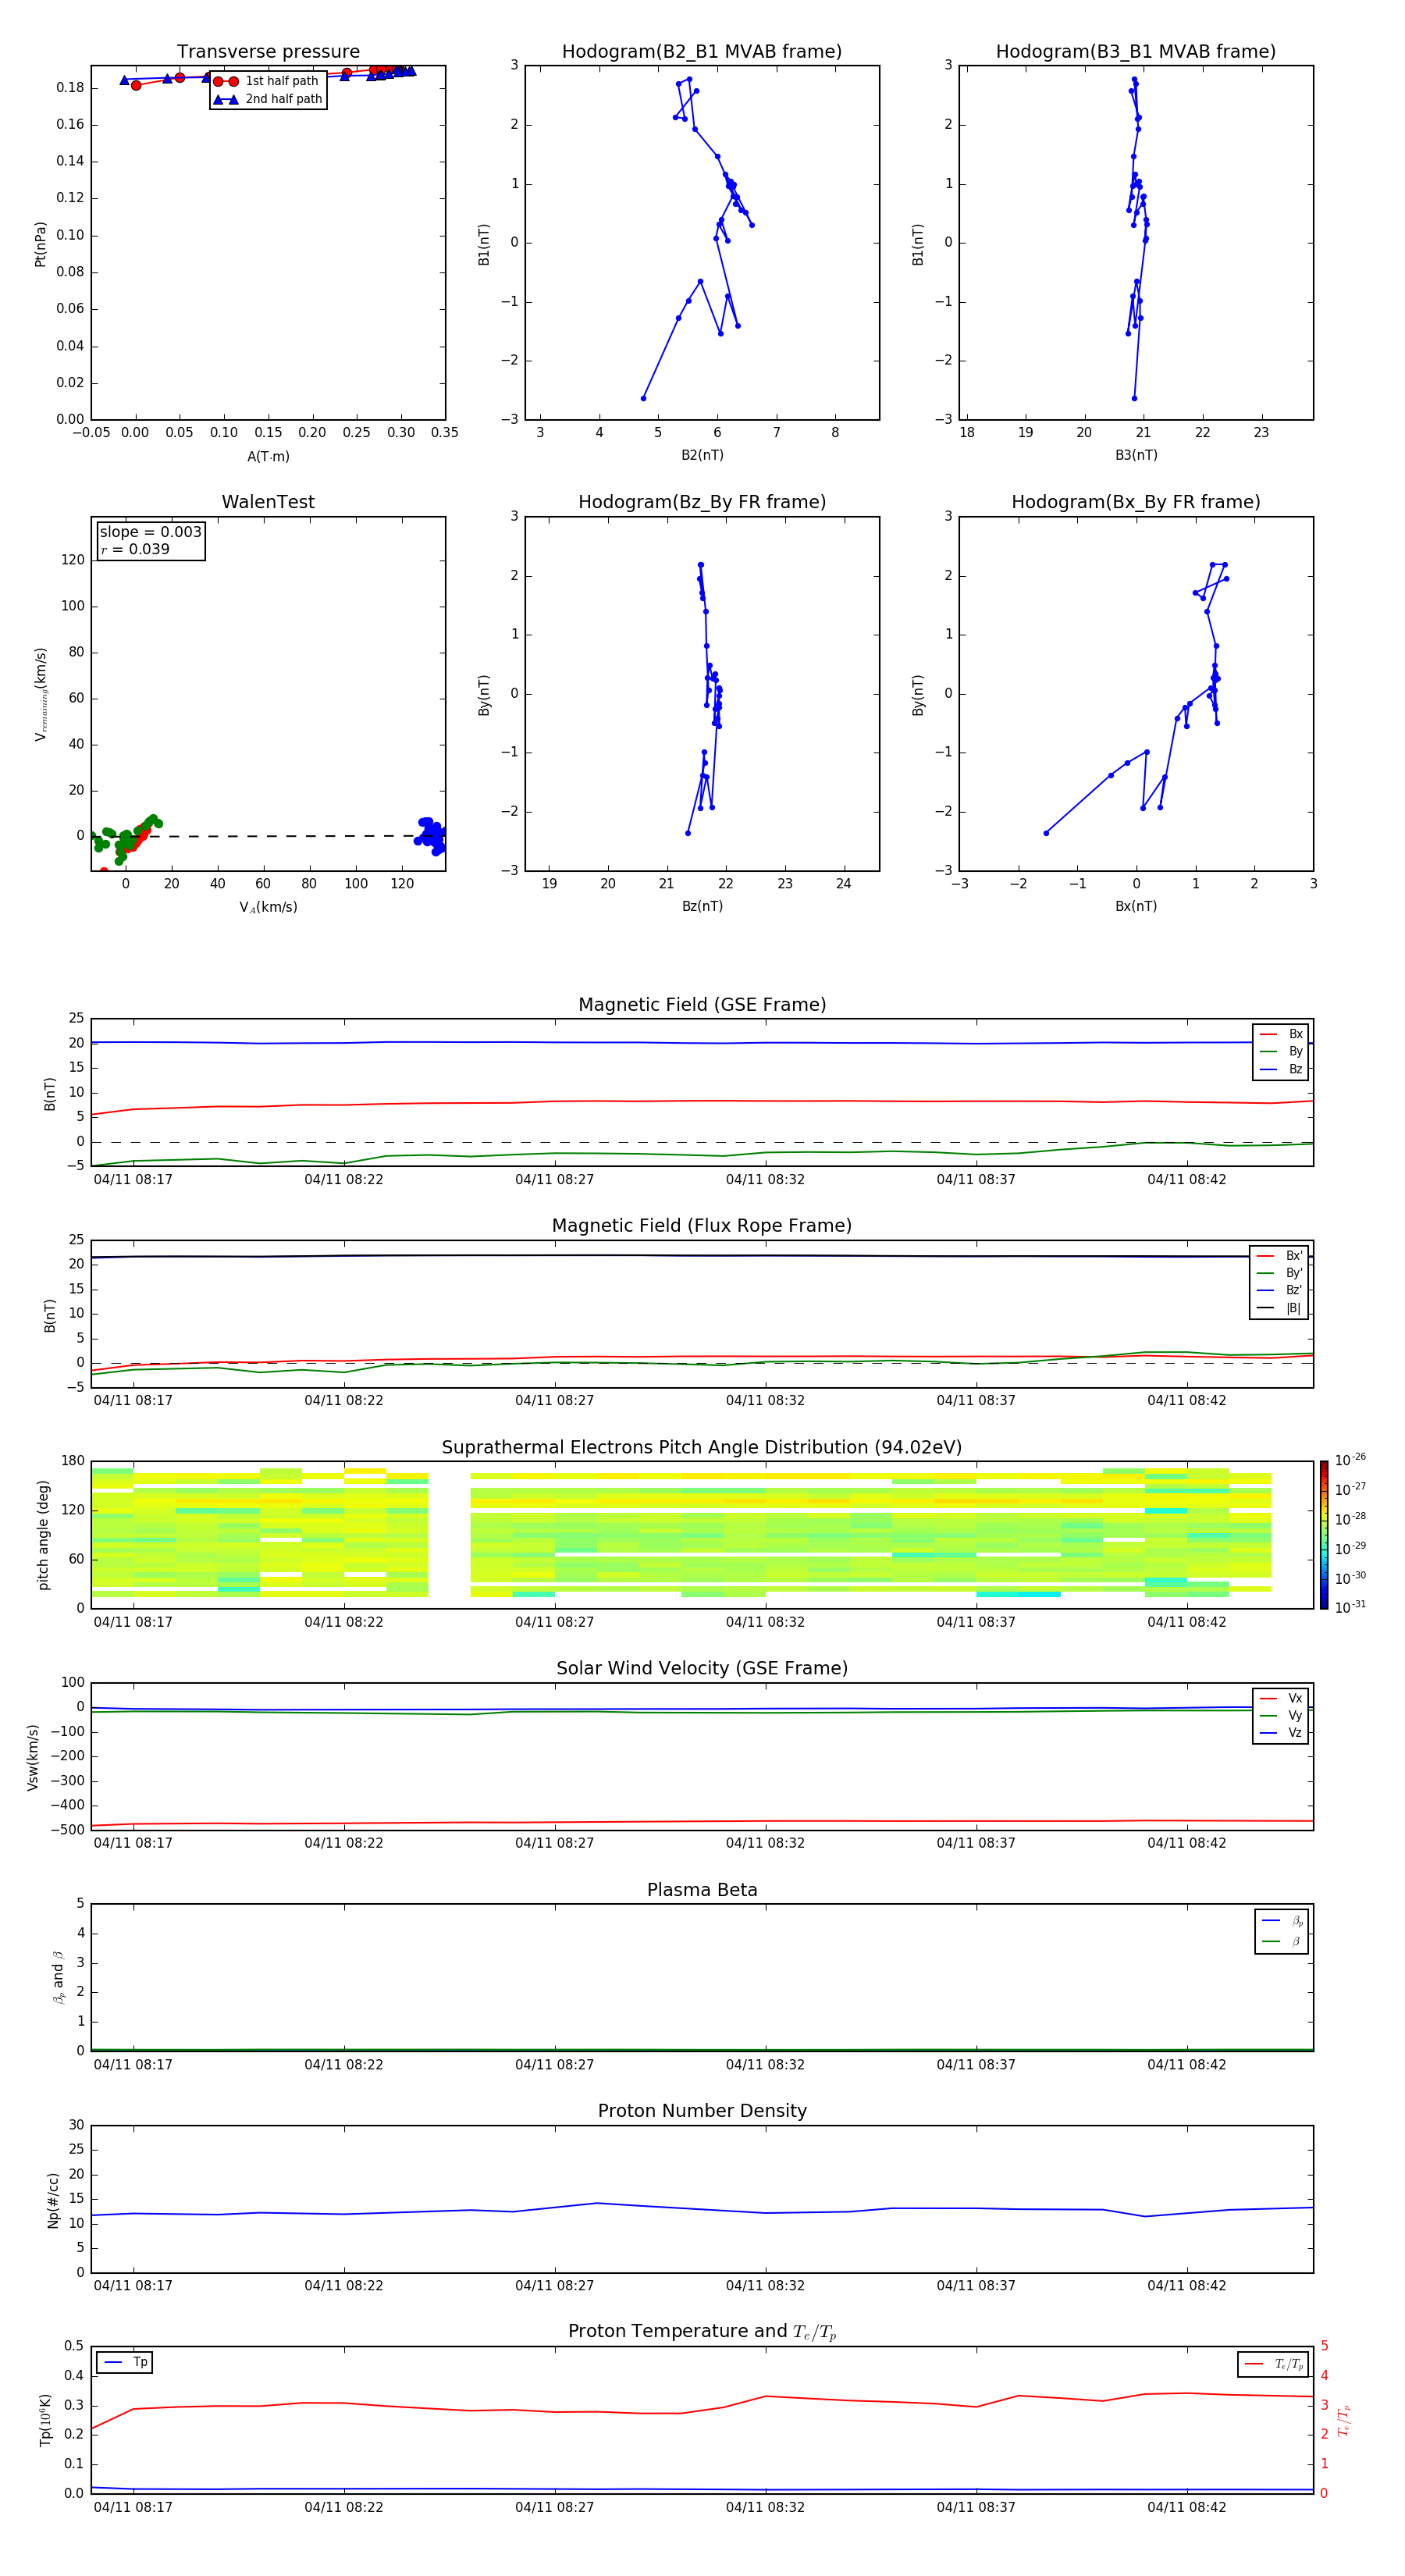The image size is (1405, 2576).
Task: Click the red "Te/Tp" right-side axis label
Action: click(1344, 2420)
